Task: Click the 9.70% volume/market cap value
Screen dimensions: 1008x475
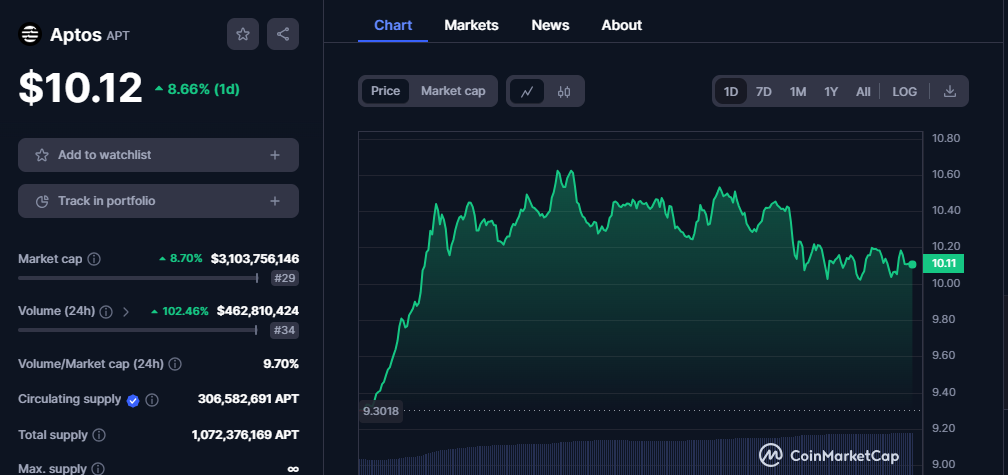Action: coord(281,364)
